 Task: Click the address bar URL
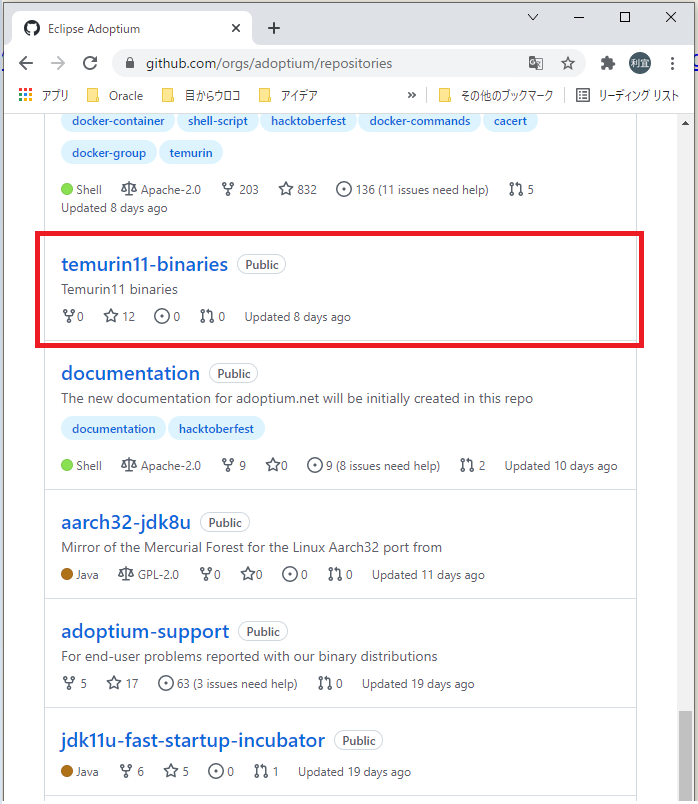269,64
